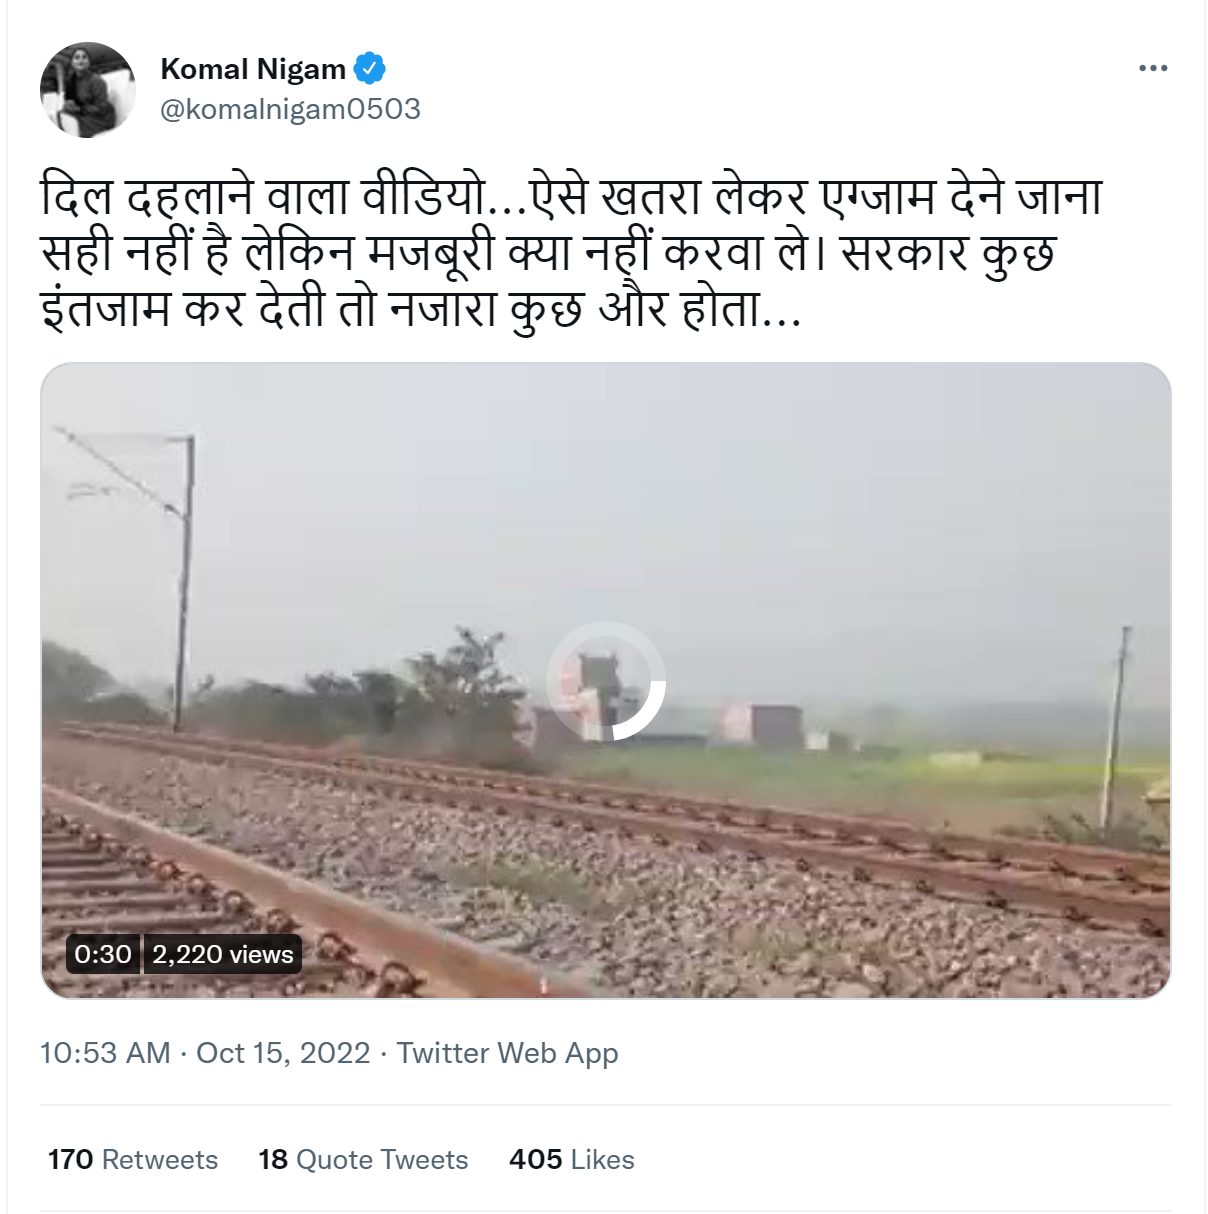Screen dimensions: 1208x1214
Task: Click the blue verified badge
Action: pos(370,69)
